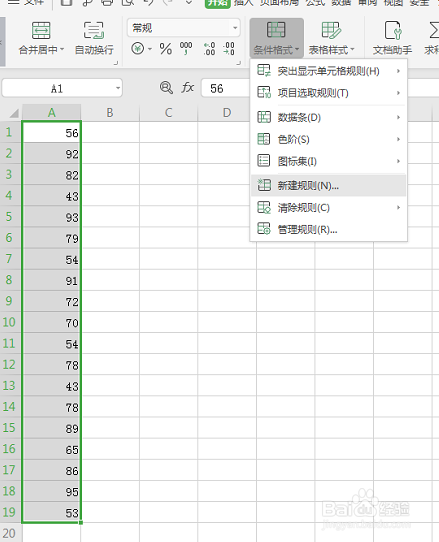Choose 新建规则(N)... menu item
Image resolution: width=439 pixels, height=542 pixels.
click(x=328, y=186)
